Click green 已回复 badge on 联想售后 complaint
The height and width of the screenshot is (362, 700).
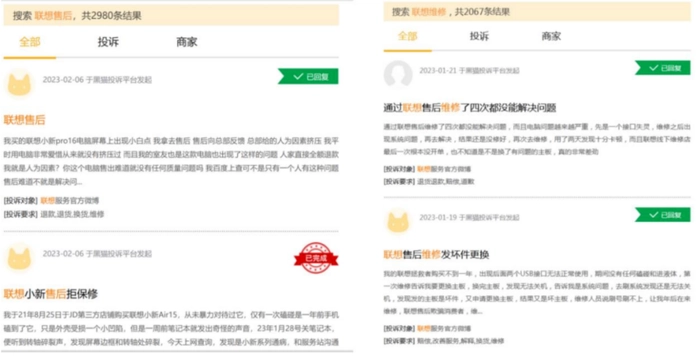pyautogui.click(x=308, y=77)
